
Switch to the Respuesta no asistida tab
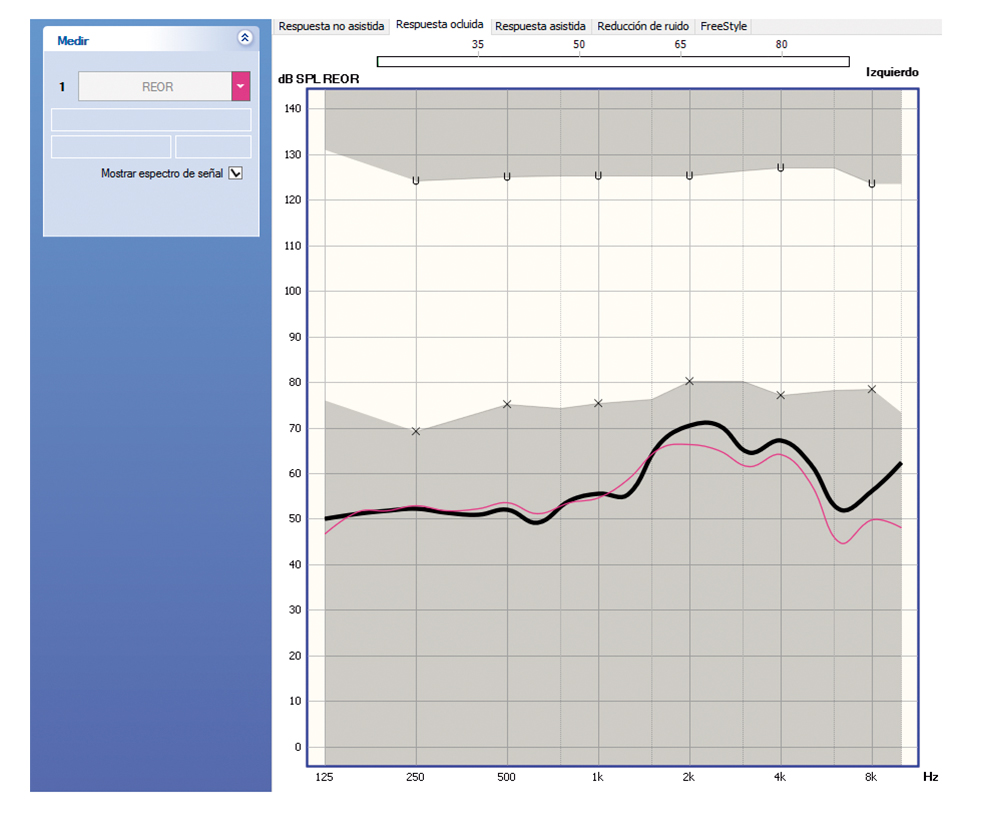click(331, 26)
